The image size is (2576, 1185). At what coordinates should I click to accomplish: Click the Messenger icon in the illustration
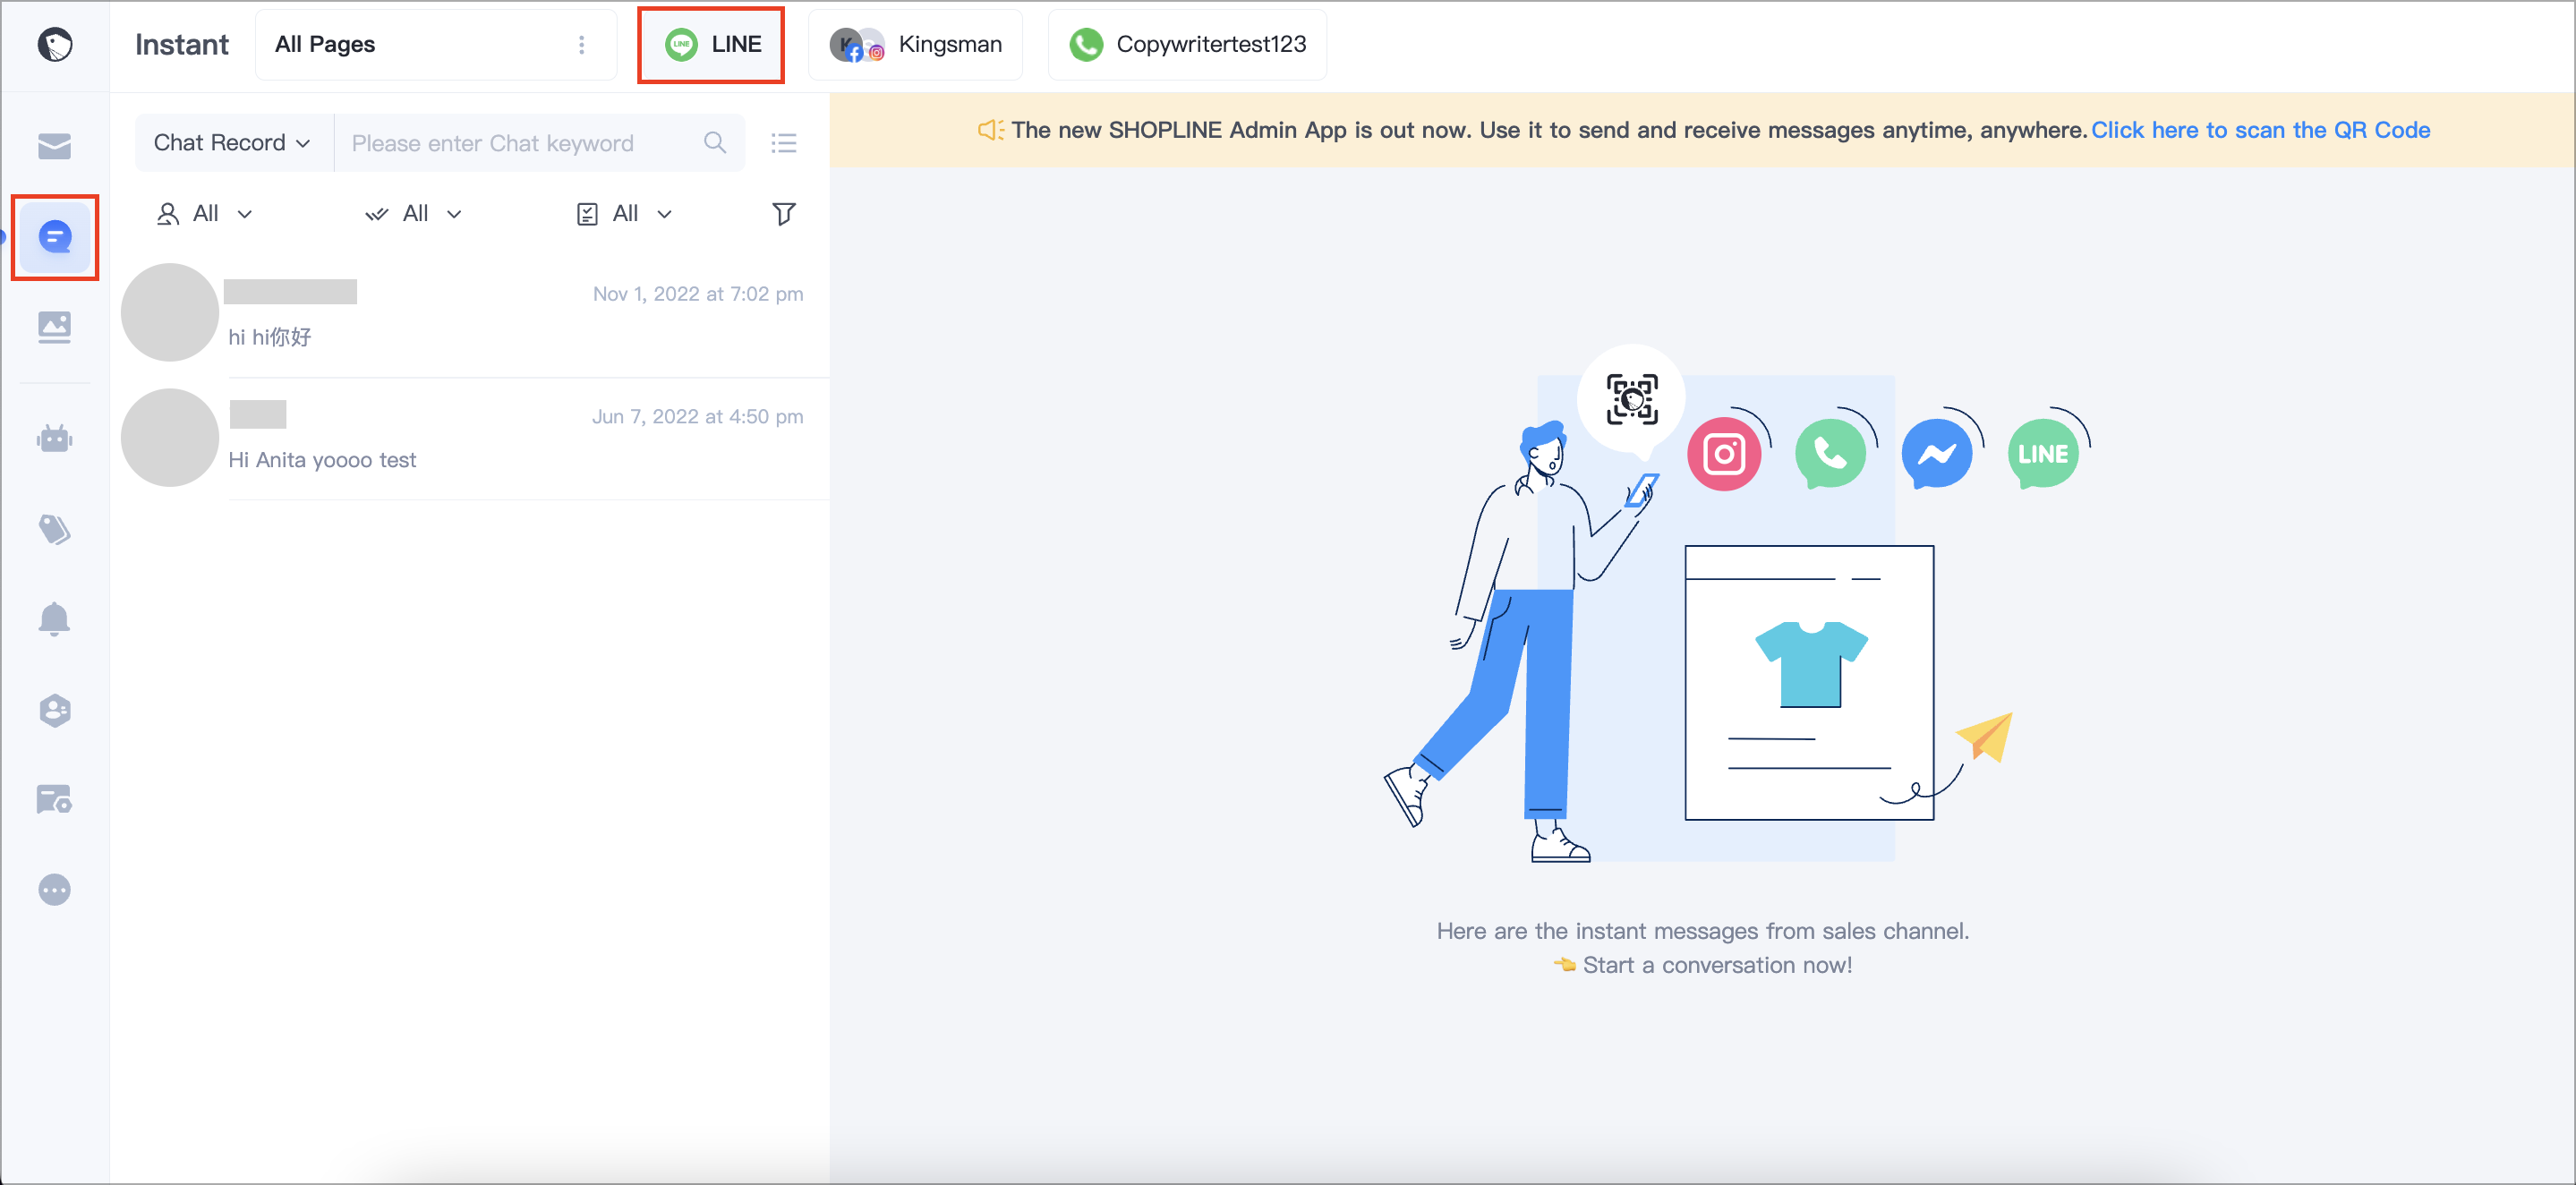(1937, 454)
